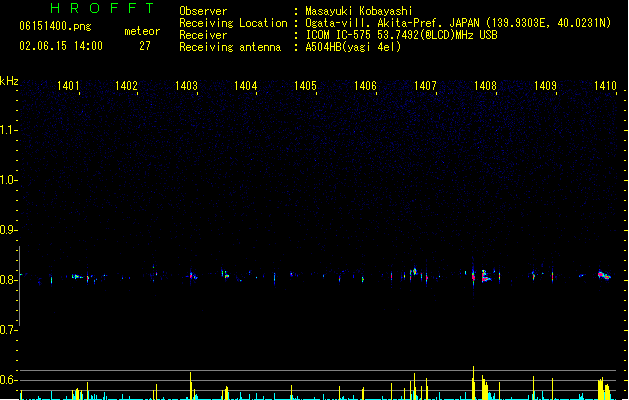Click the 1403 time marker
The height and width of the screenshot is (400, 629).
click(x=187, y=86)
